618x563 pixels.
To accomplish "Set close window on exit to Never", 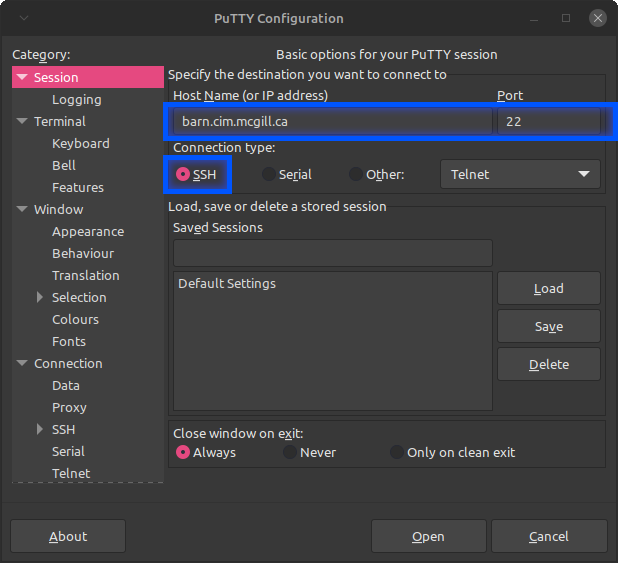I will (x=290, y=453).
